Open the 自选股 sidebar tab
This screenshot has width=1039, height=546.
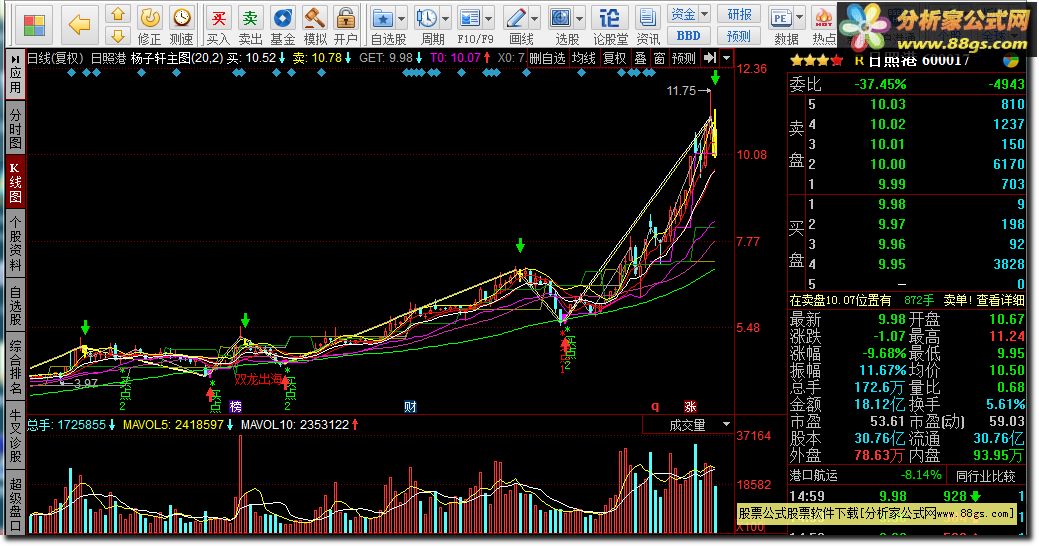[15, 305]
